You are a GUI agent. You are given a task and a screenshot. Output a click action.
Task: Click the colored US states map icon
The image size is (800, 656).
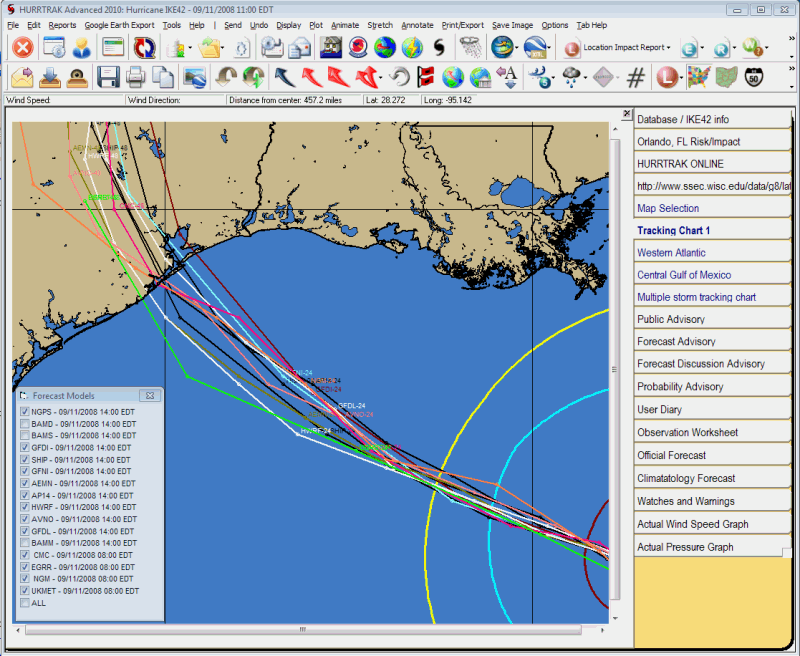[x=699, y=77]
